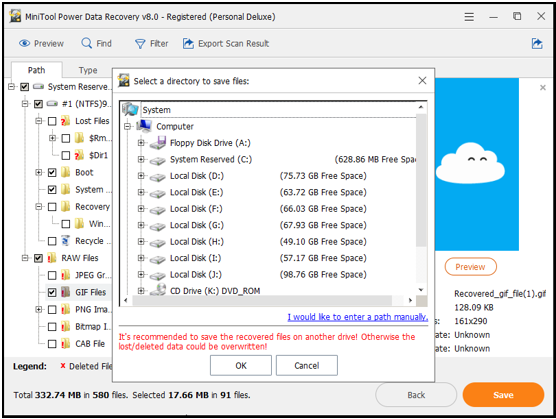This screenshot has width=556, height=419.
Task: Click Export Scan Result icon
Action: tap(188, 43)
